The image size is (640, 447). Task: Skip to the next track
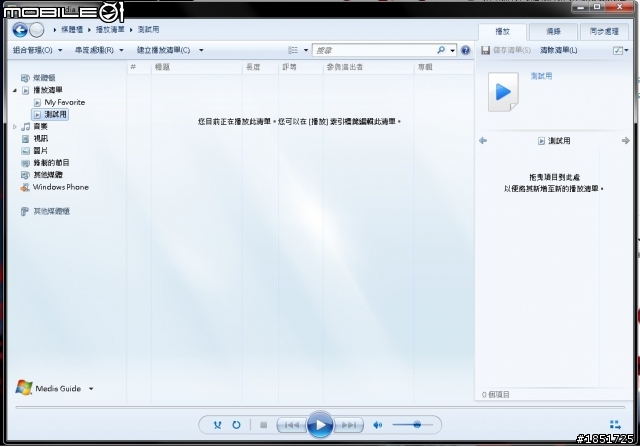click(x=349, y=425)
